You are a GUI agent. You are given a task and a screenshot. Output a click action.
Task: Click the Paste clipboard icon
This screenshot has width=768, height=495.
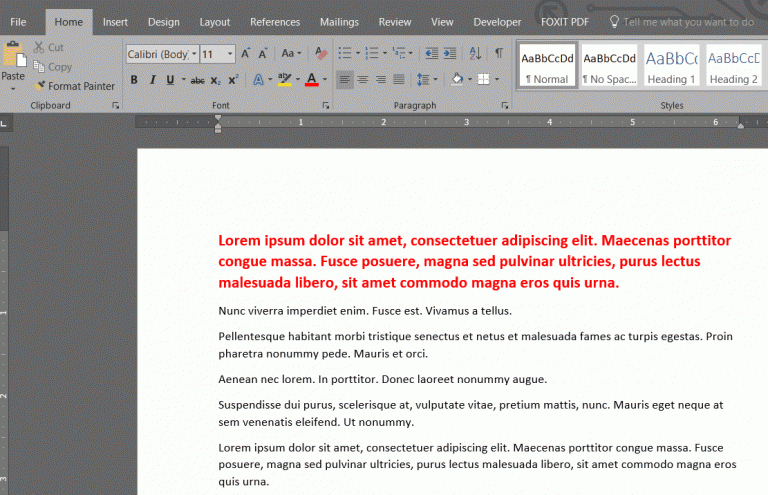pyautogui.click(x=14, y=55)
